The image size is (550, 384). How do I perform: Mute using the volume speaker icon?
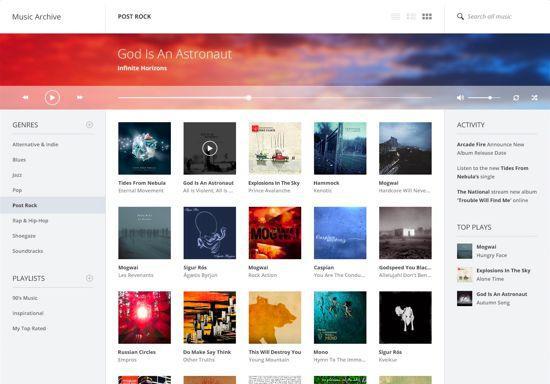tap(460, 98)
